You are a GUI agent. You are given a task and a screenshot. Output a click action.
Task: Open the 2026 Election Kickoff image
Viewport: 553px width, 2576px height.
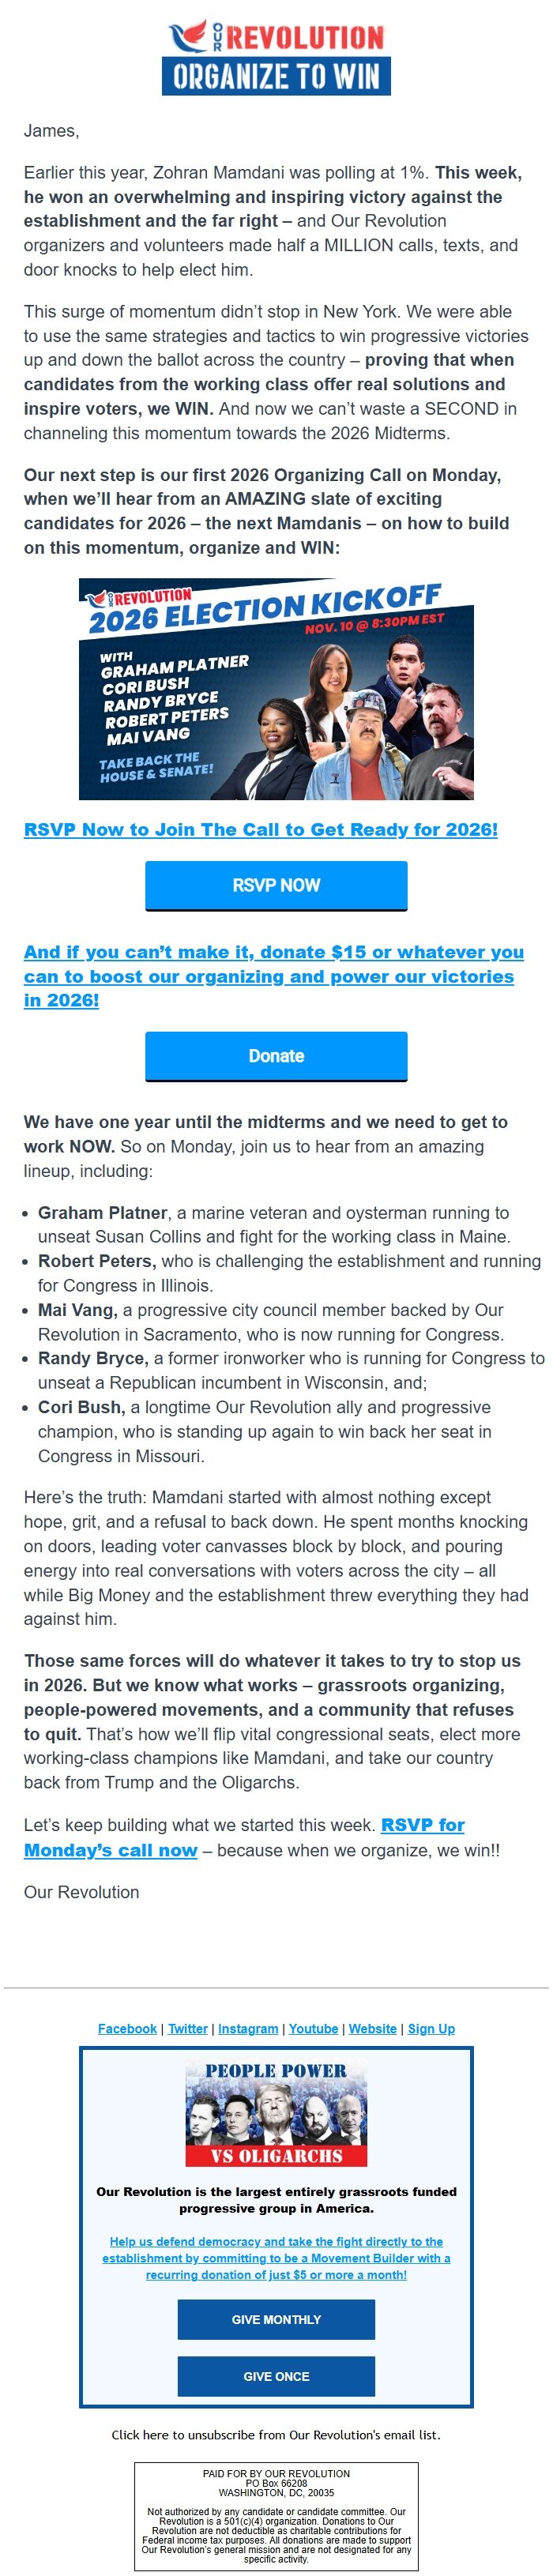[276, 689]
